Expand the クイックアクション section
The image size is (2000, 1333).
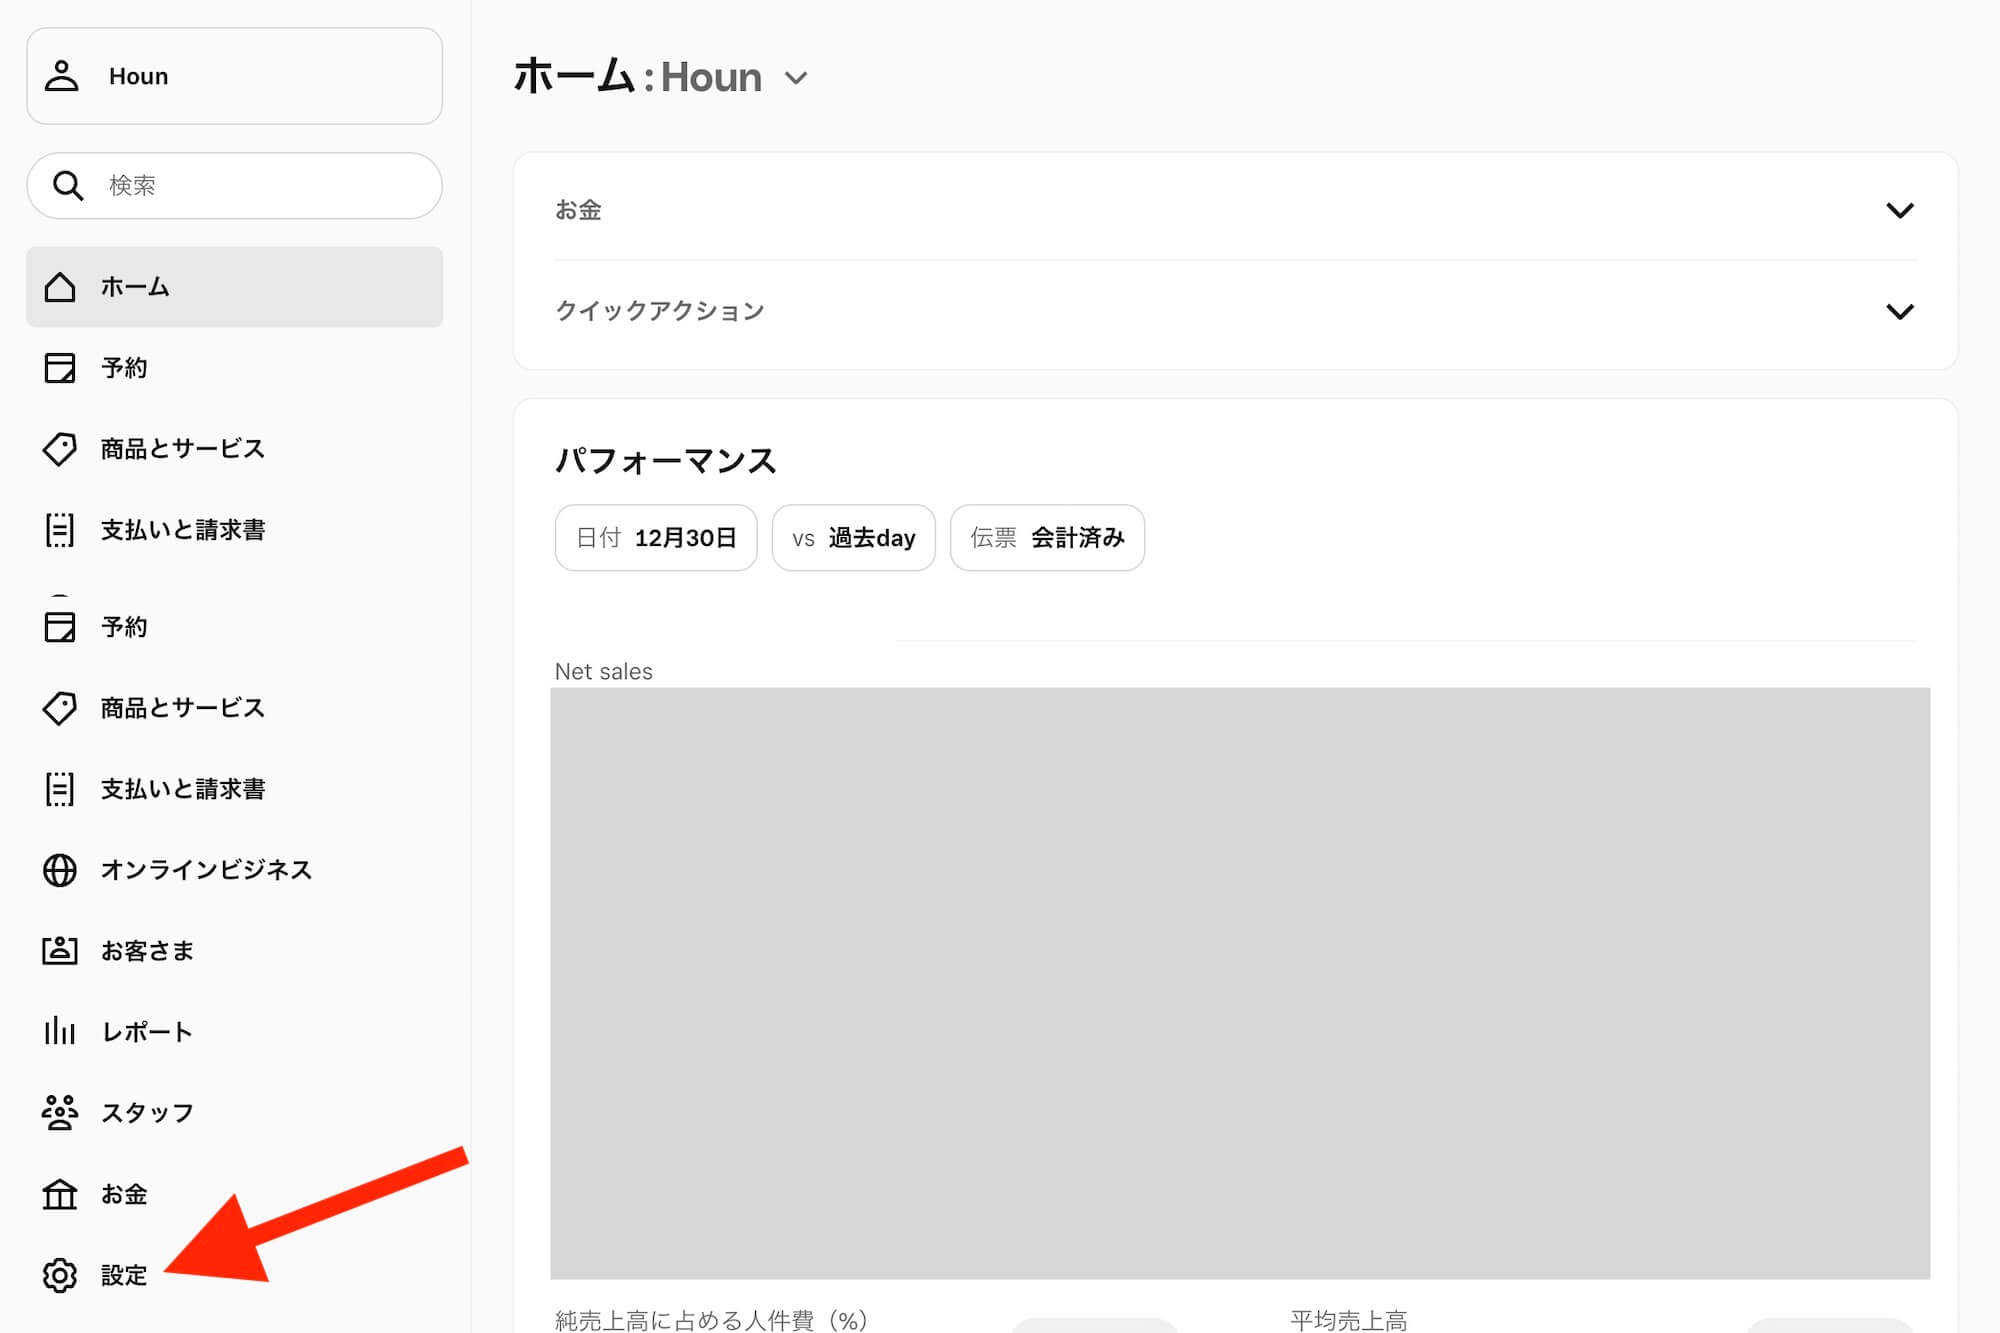click(1899, 311)
